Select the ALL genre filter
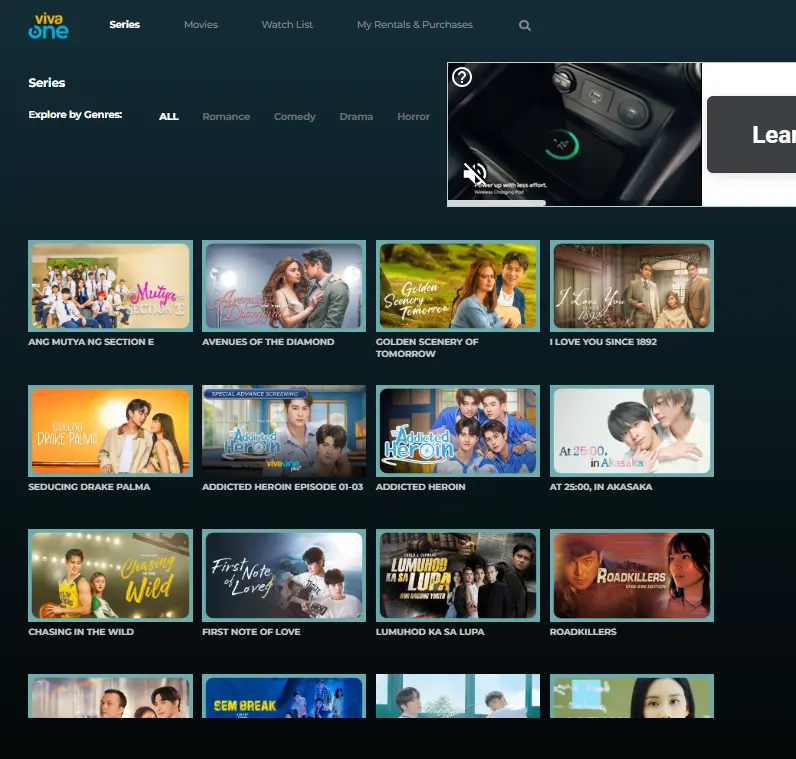Image resolution: width=796 pixels, height=759 pixels. [x=169, y=116]
